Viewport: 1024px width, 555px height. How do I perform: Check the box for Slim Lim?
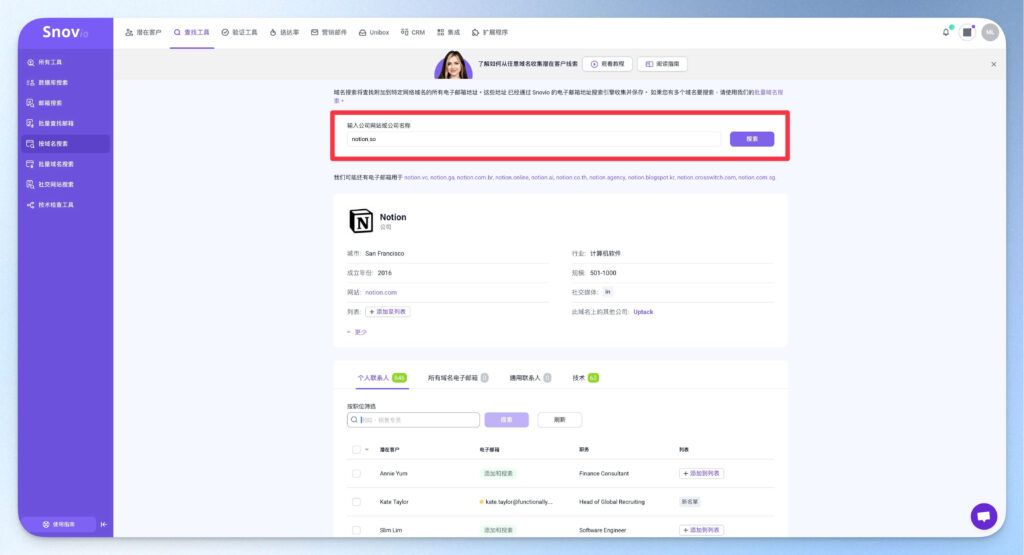tap(356, 530)
